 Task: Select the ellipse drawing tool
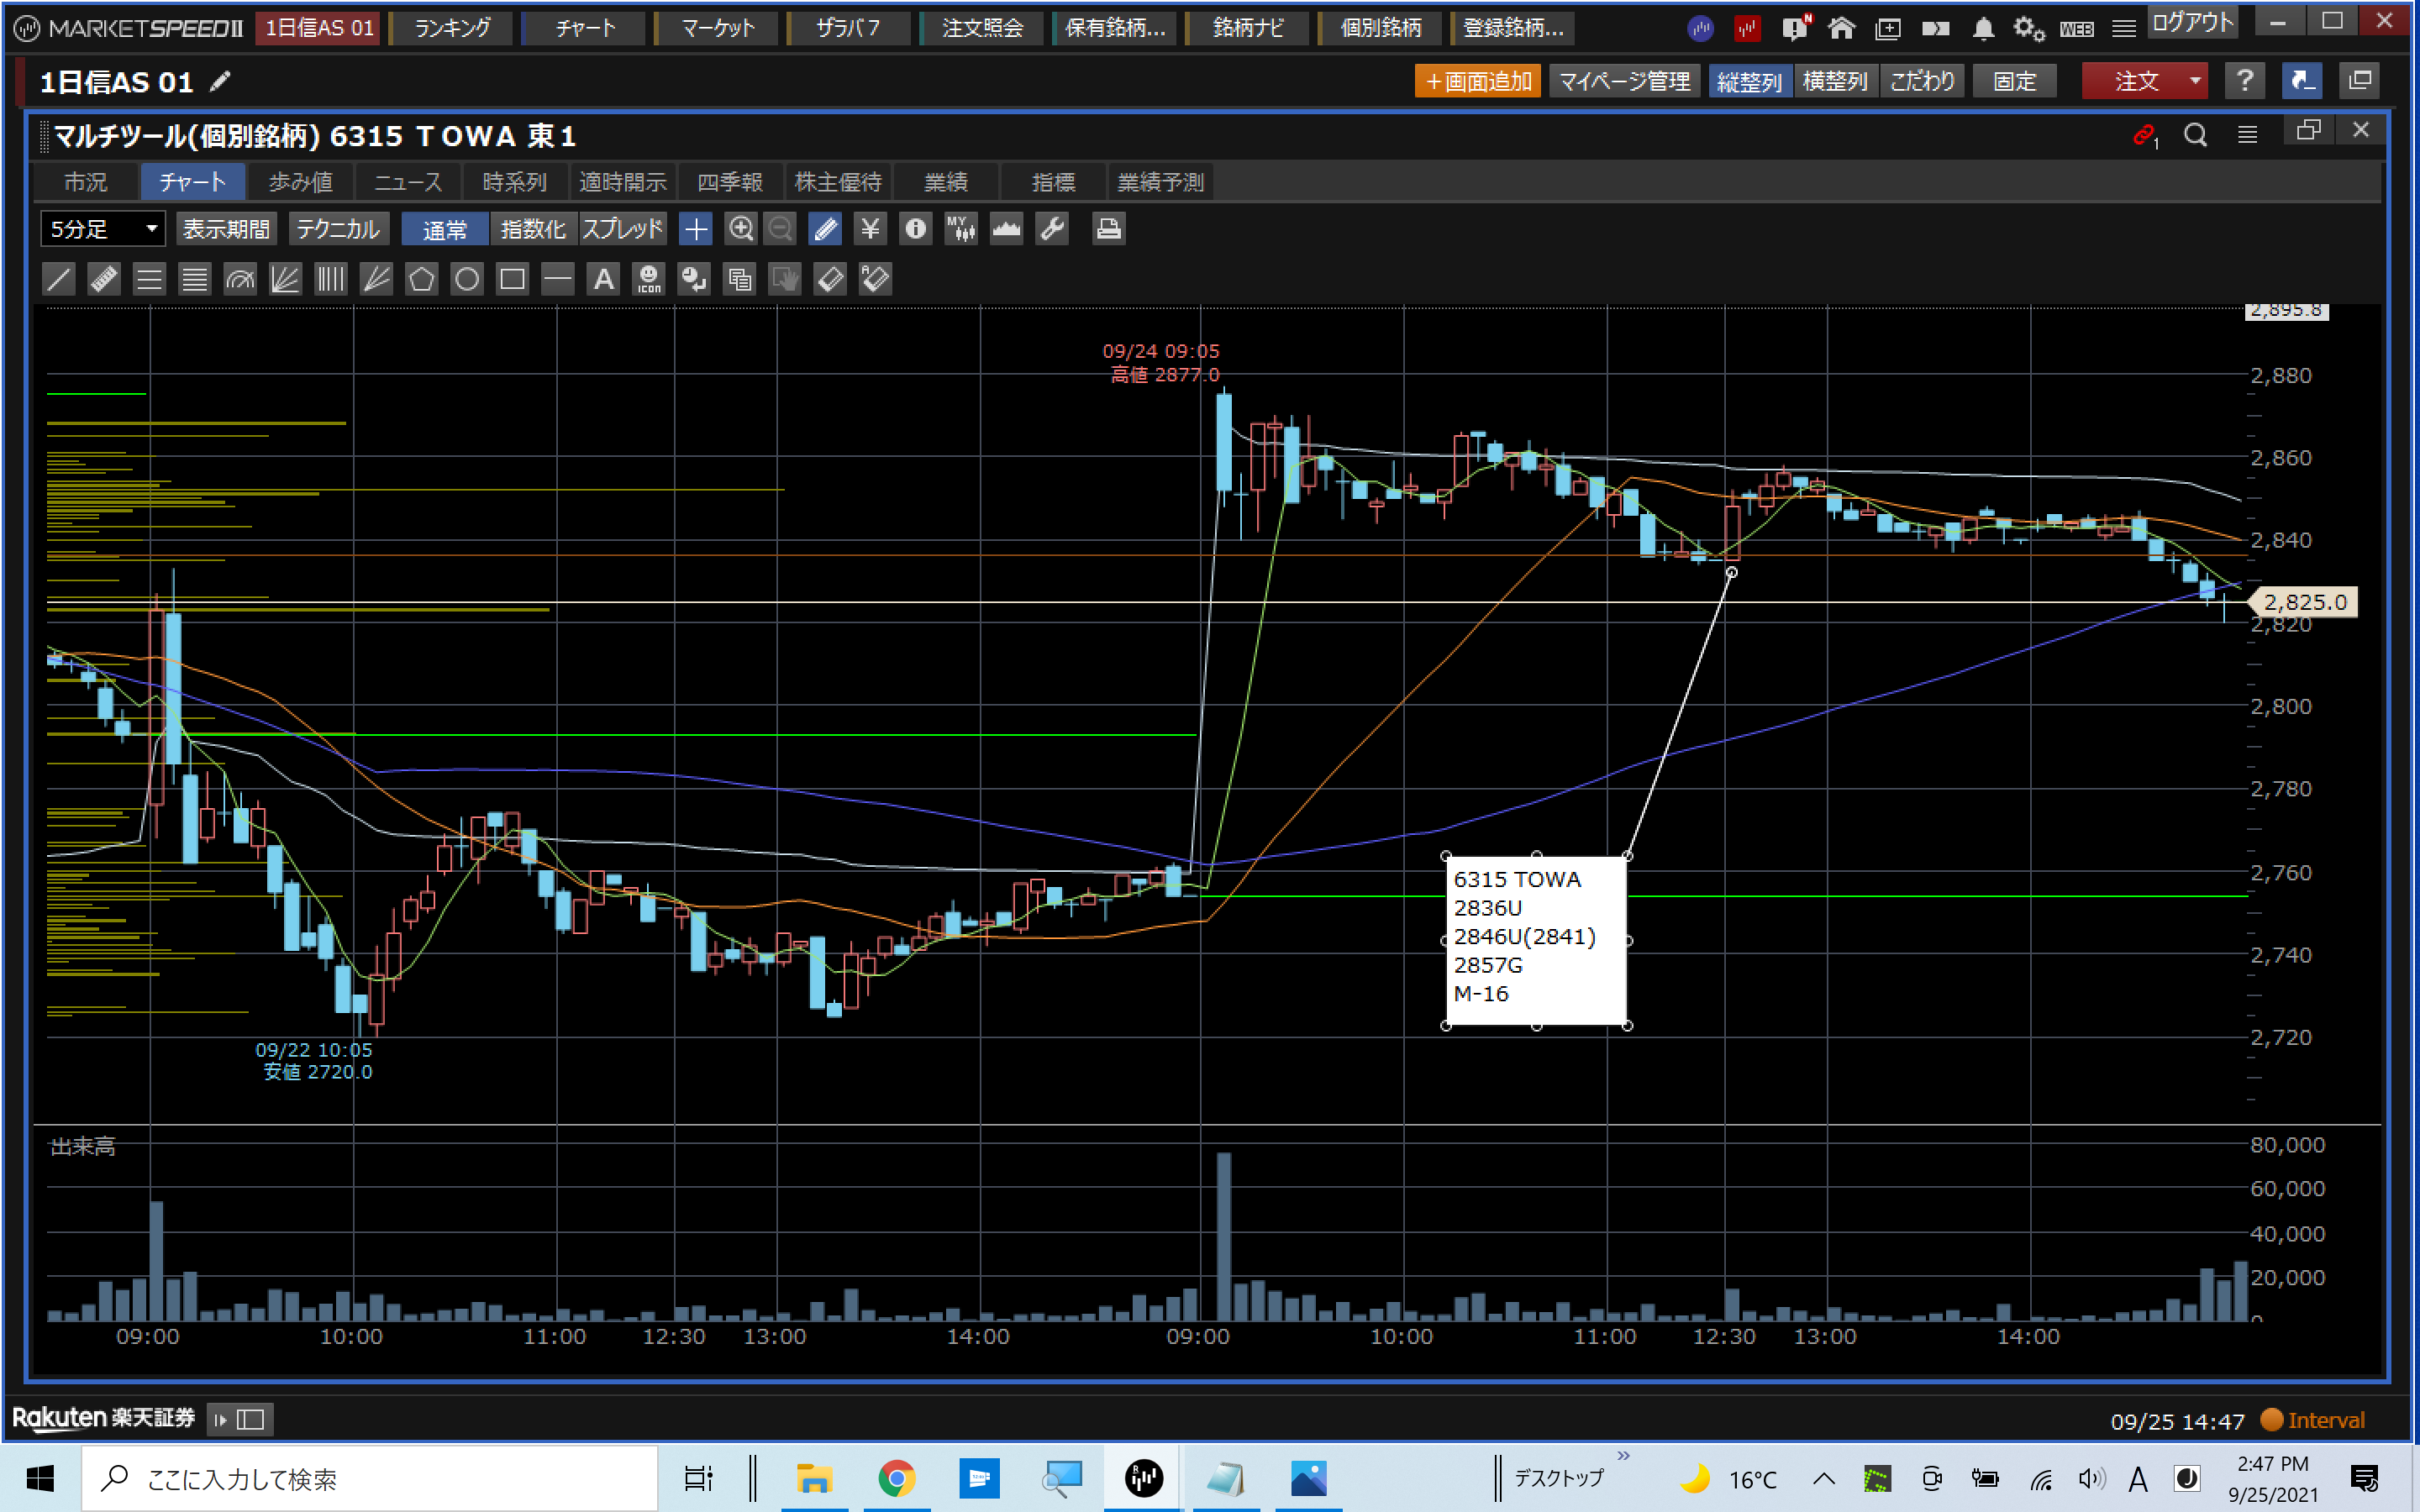click(467, 279)
